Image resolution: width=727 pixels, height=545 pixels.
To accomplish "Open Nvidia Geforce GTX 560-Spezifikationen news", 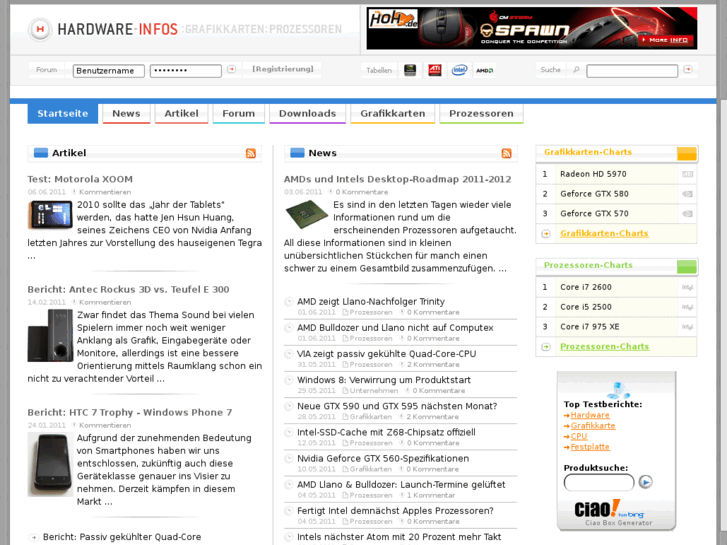I will 383,459.
